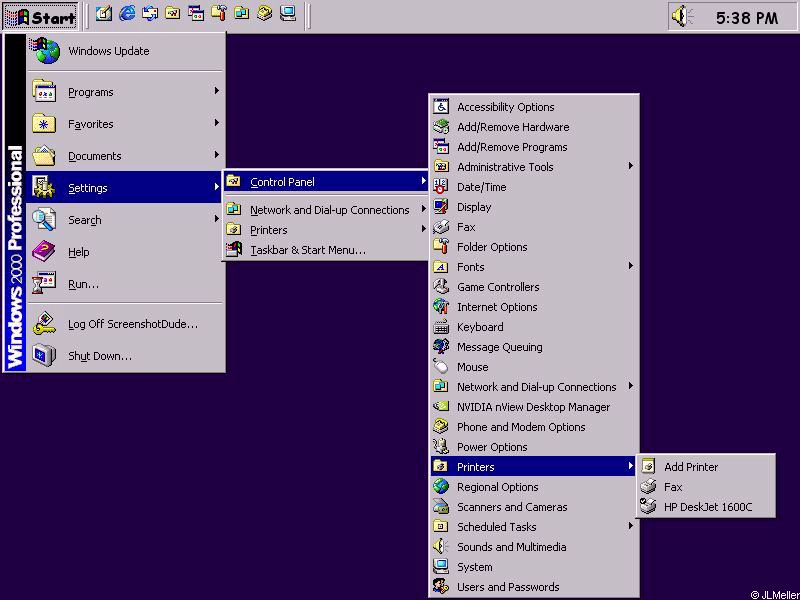Screen dimensions: 800x600
Task: Open the Scanners and Cameras icon
Action: click(x=441, y=506)
